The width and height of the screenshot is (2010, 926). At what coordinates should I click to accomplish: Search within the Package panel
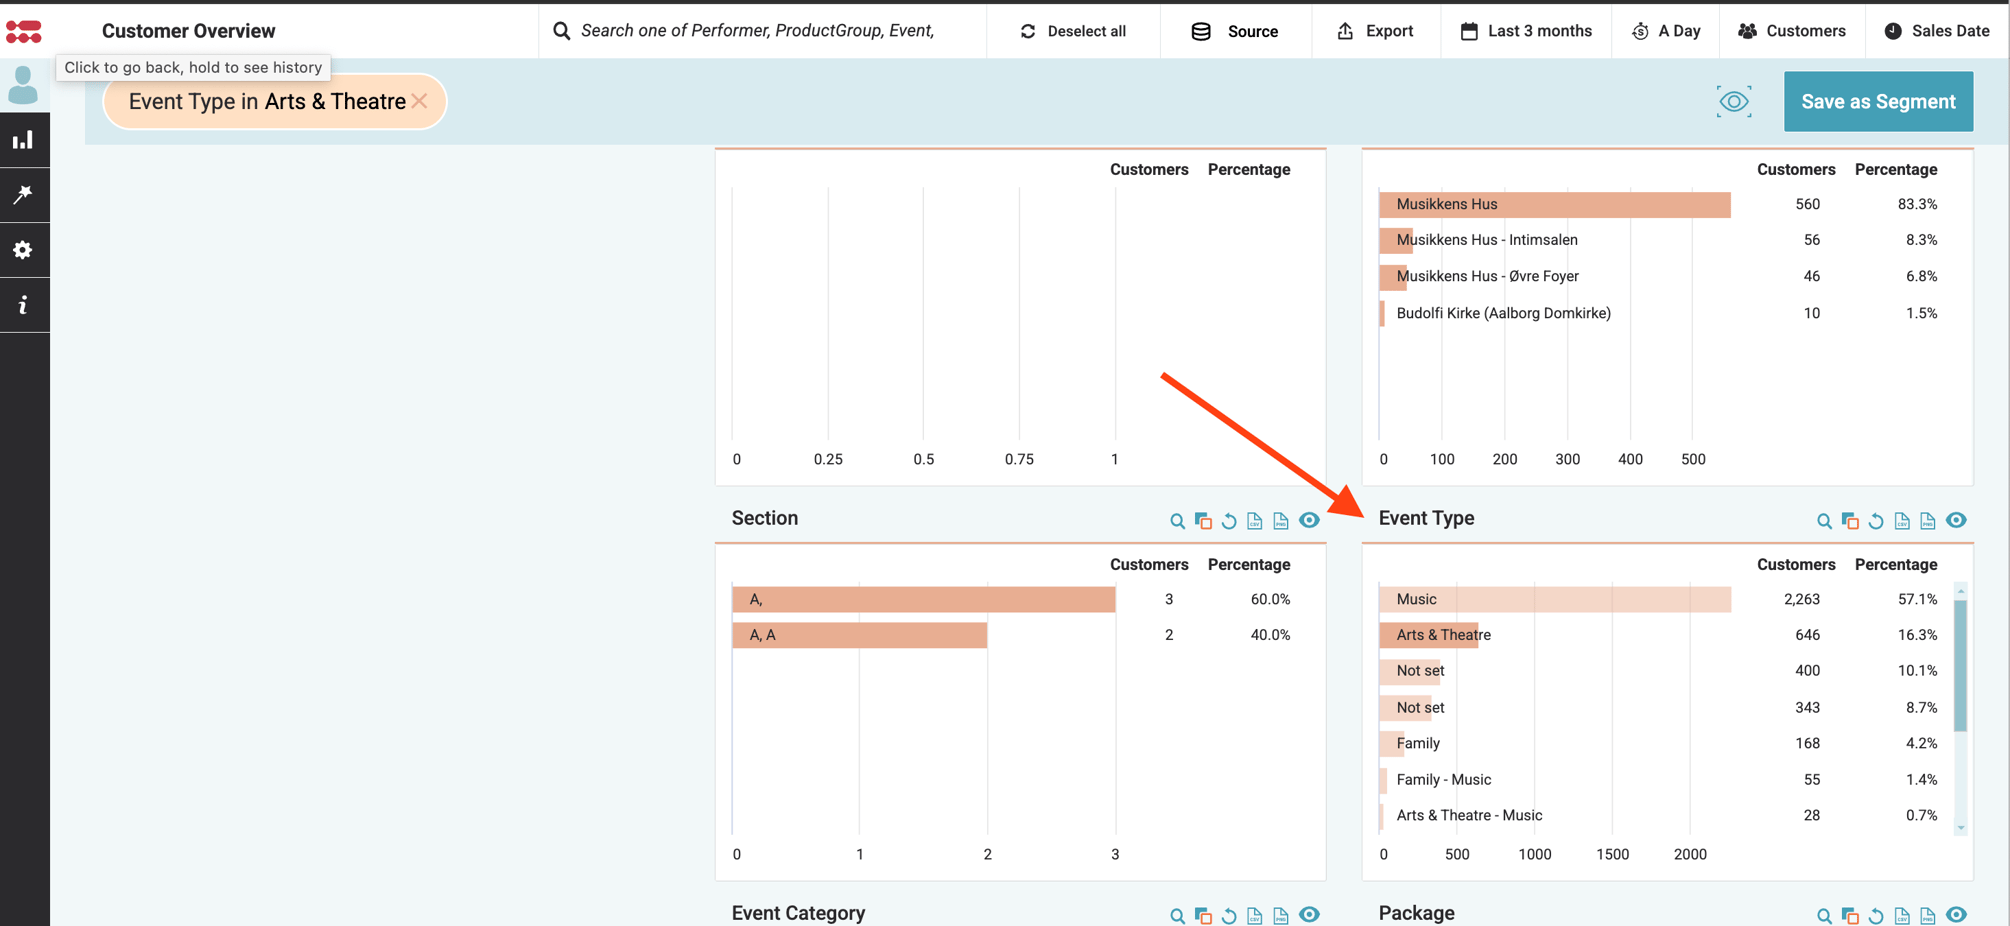tap(1824, 916)
